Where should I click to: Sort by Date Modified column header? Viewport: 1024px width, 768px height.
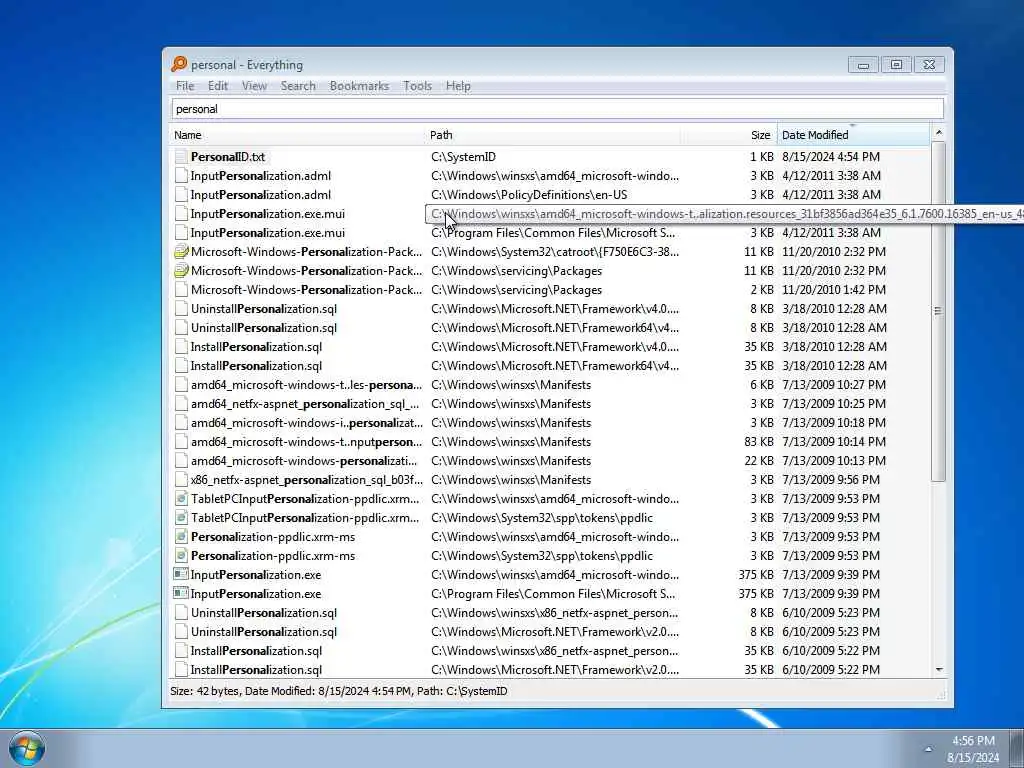[853, 135]
